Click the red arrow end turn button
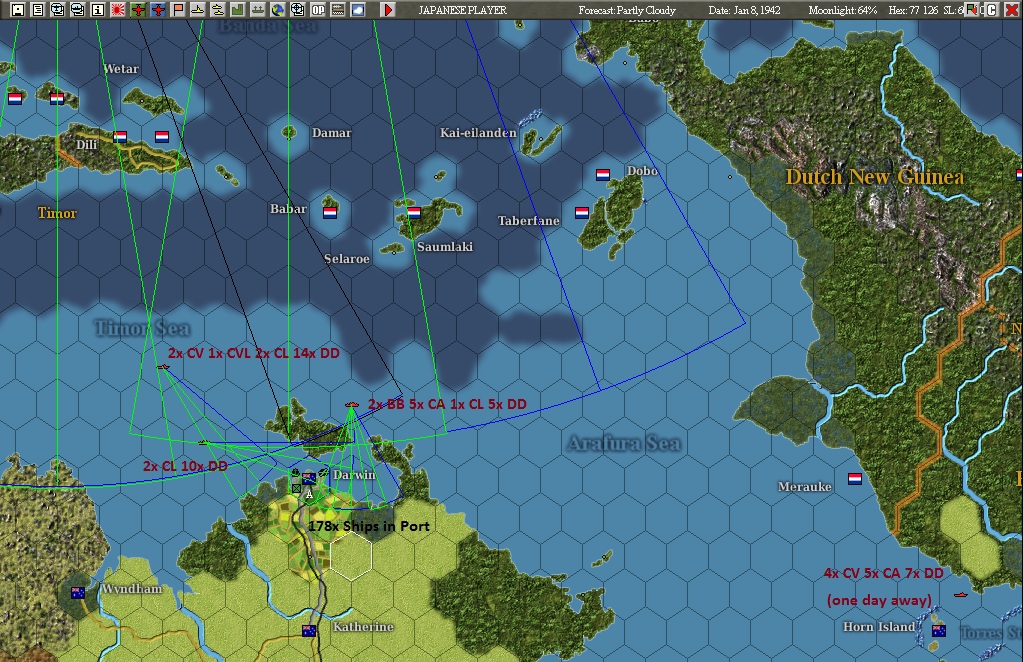 [x=388, y=10]
